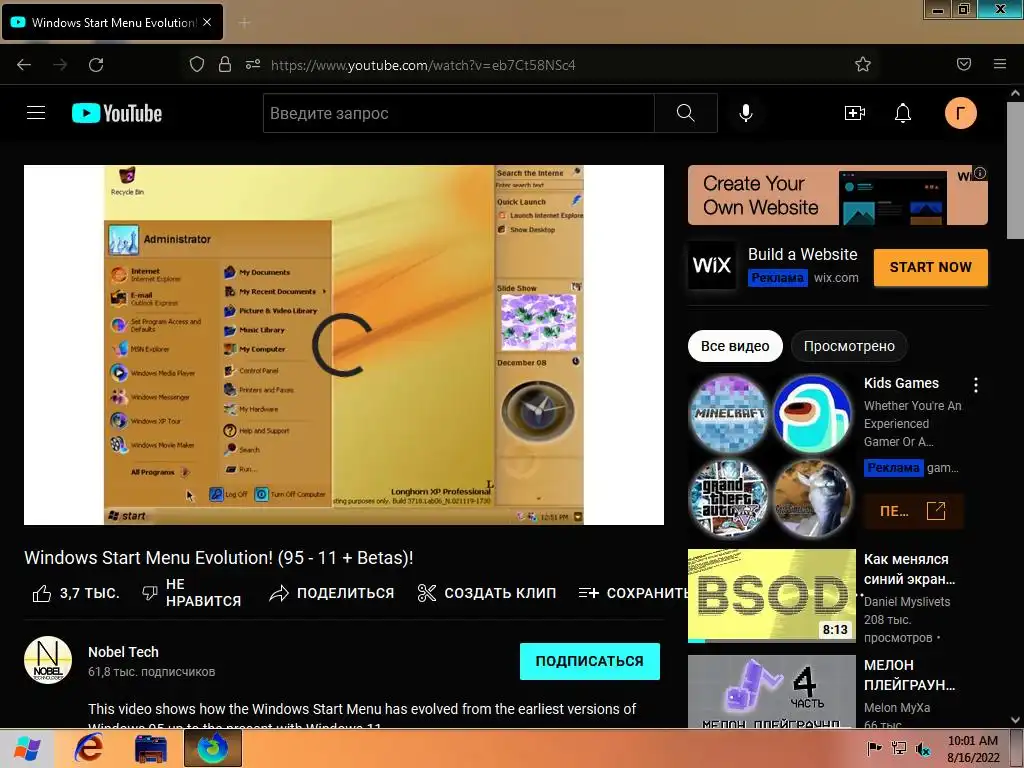This screenshot has height=768, width=1024.
Task: Open the Action Center flag icon
Action: [x=874, y=748]
